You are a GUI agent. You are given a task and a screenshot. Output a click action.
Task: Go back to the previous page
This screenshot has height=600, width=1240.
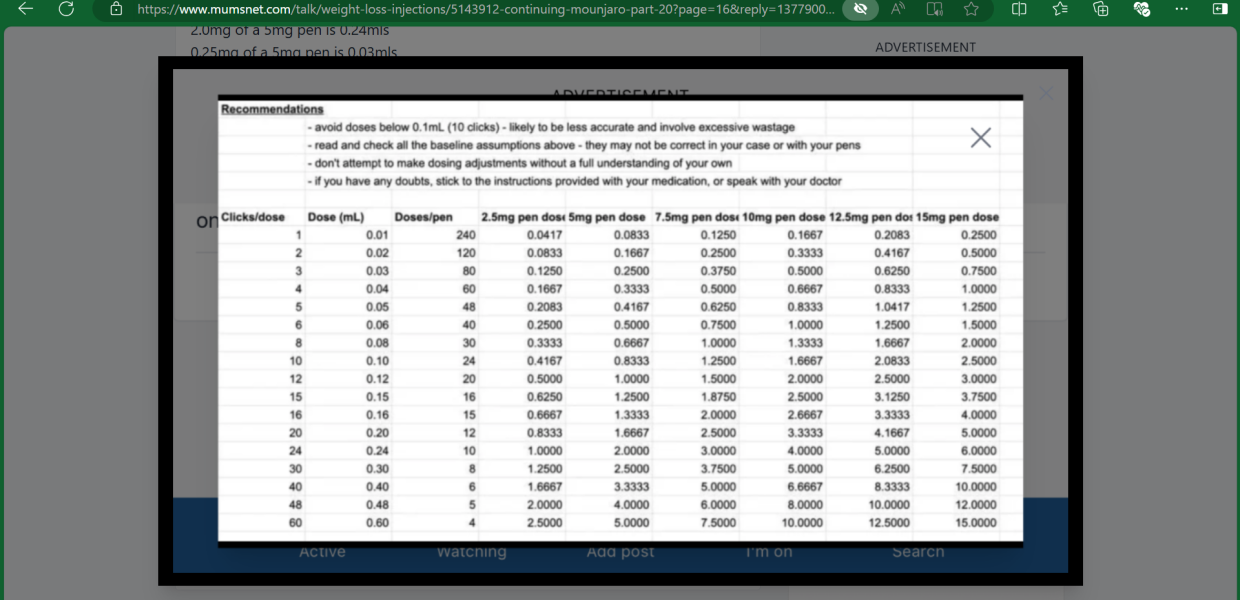point(26,9)
